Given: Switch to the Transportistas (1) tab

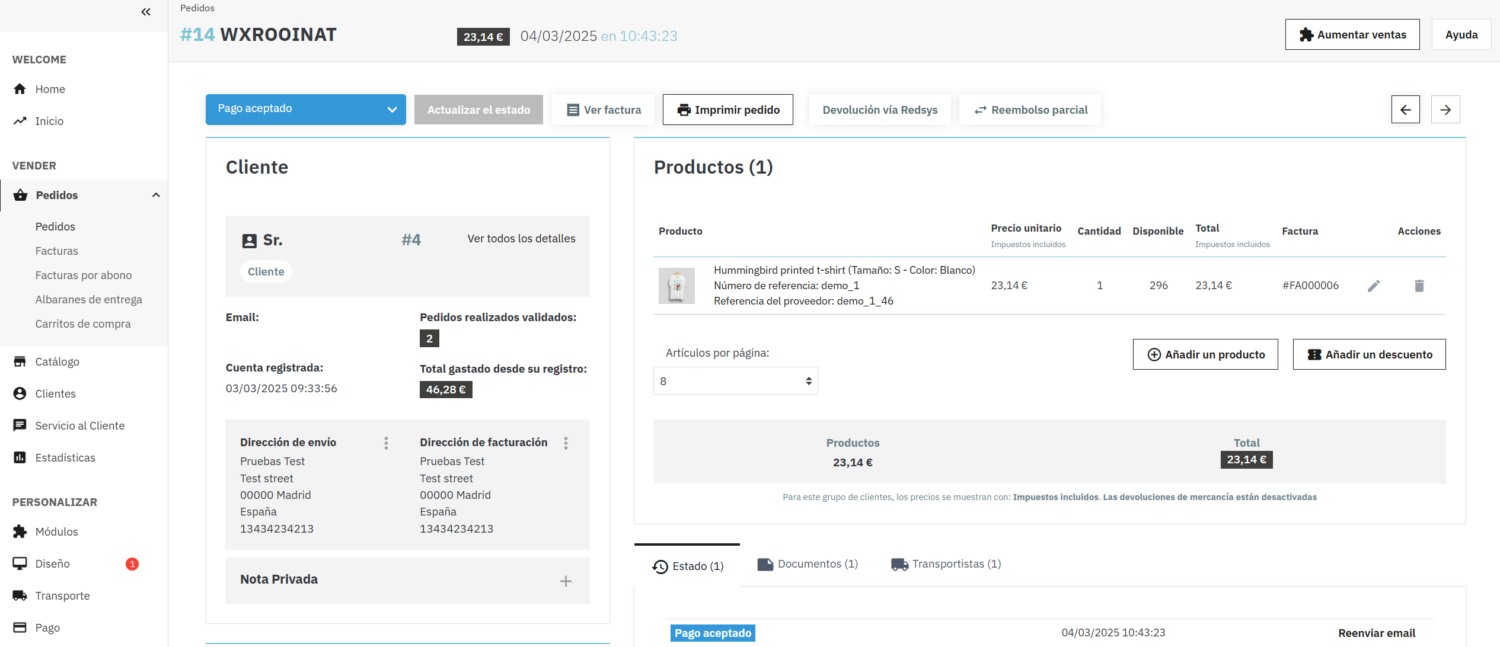Looking at the screenshot, I should click(945, 564).
